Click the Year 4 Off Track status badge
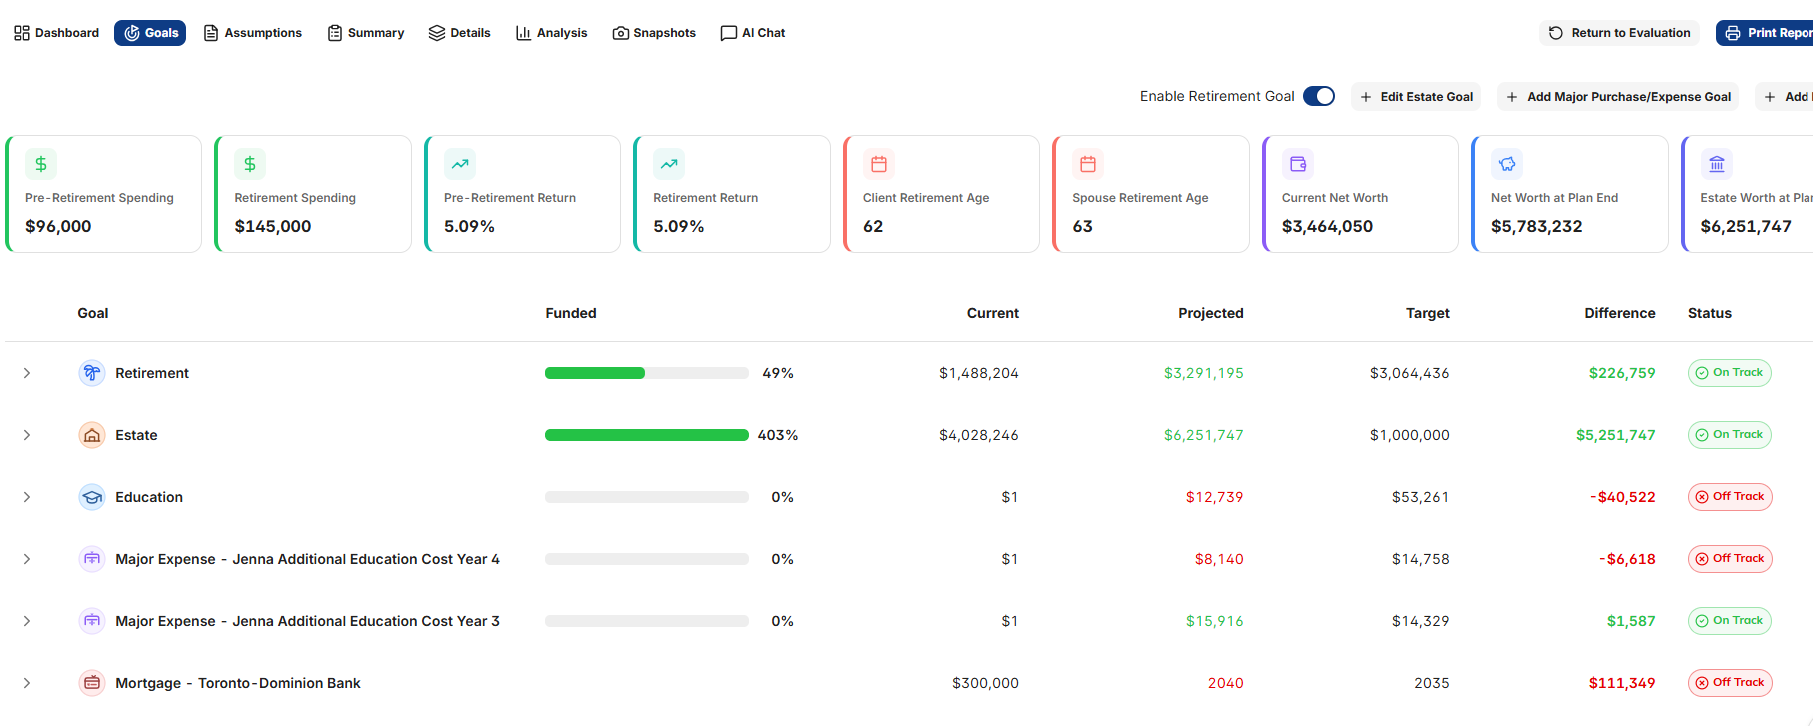Image resolution: width=1813 pixels, height=726 pixels. coord(1730,559)
